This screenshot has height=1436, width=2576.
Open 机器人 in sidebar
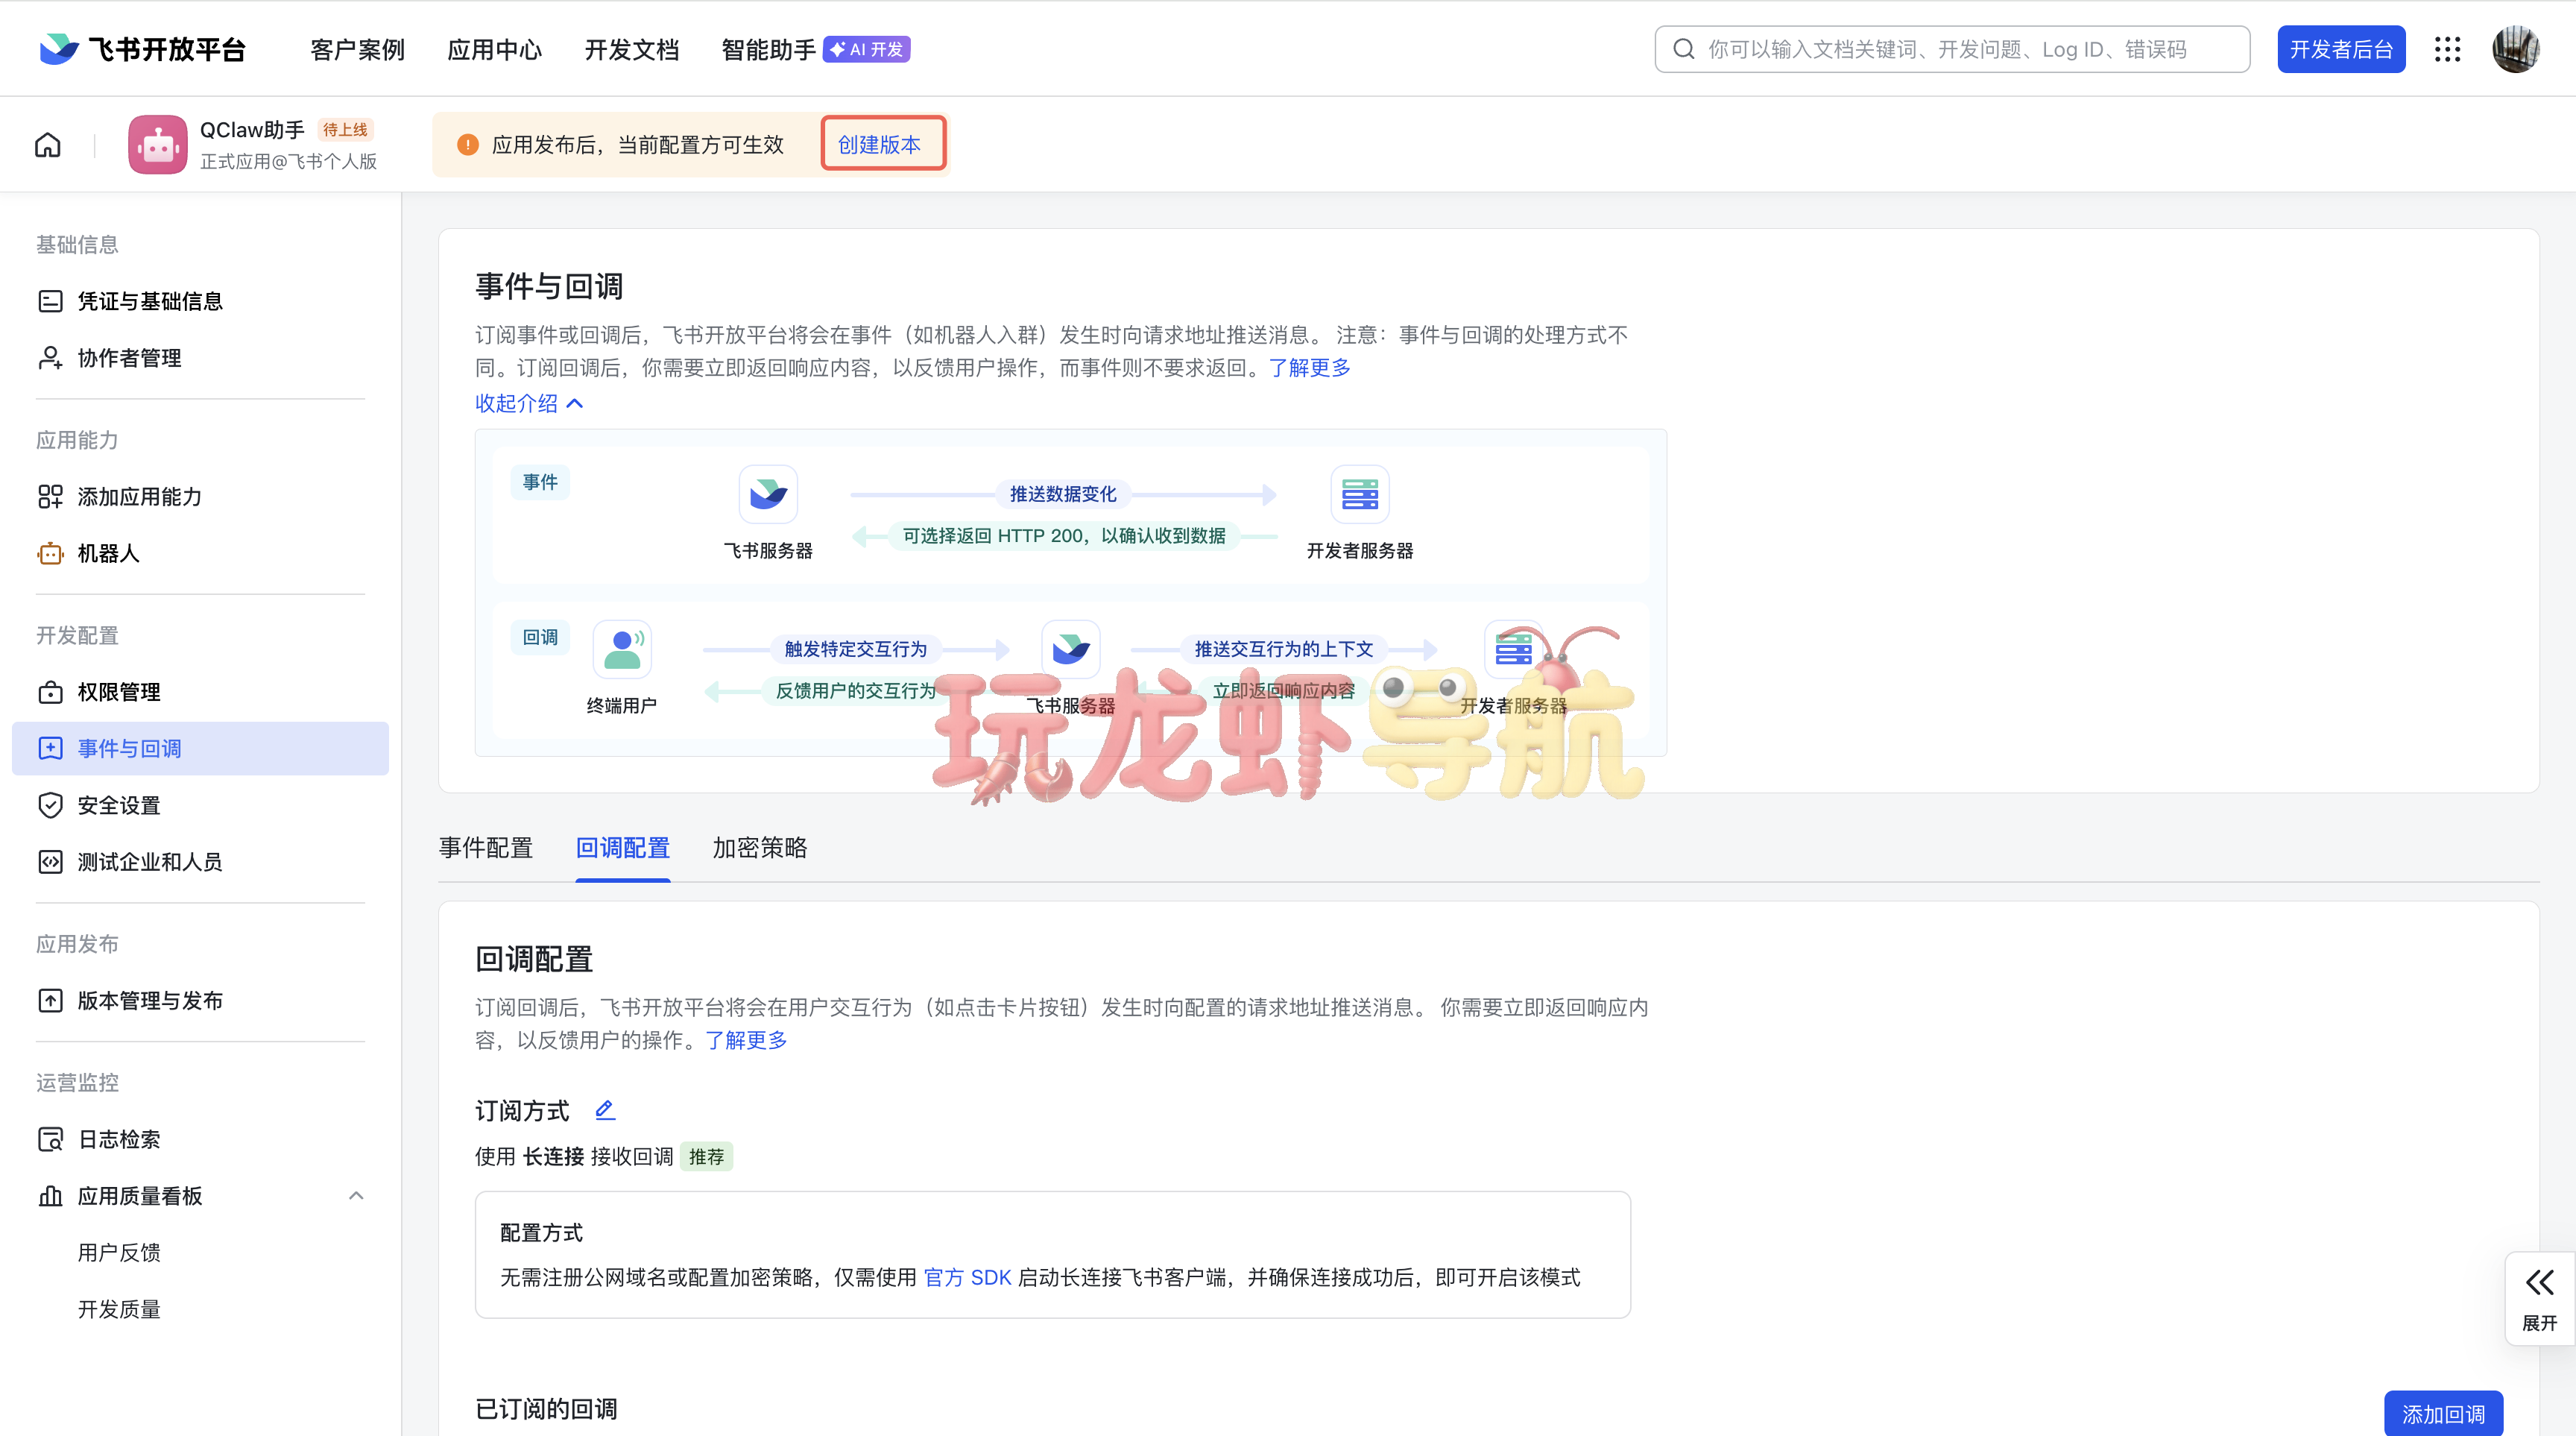tap(200, 553)
